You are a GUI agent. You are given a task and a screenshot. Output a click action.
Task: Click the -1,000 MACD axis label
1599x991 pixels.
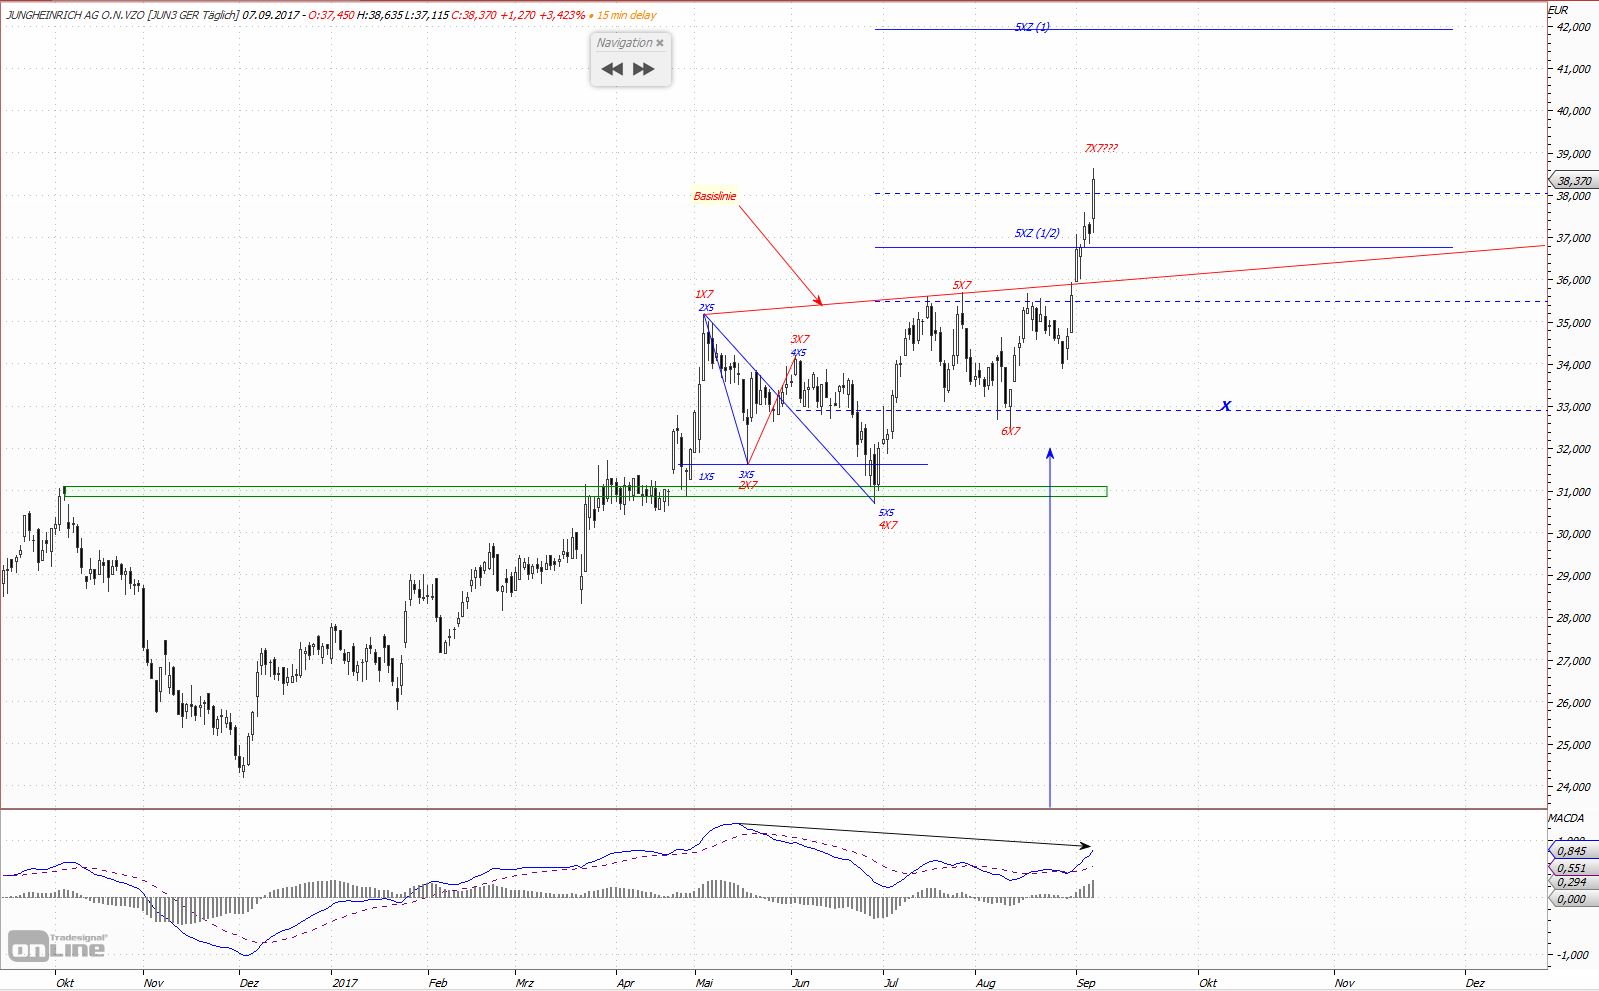[x=1573, y=955]
